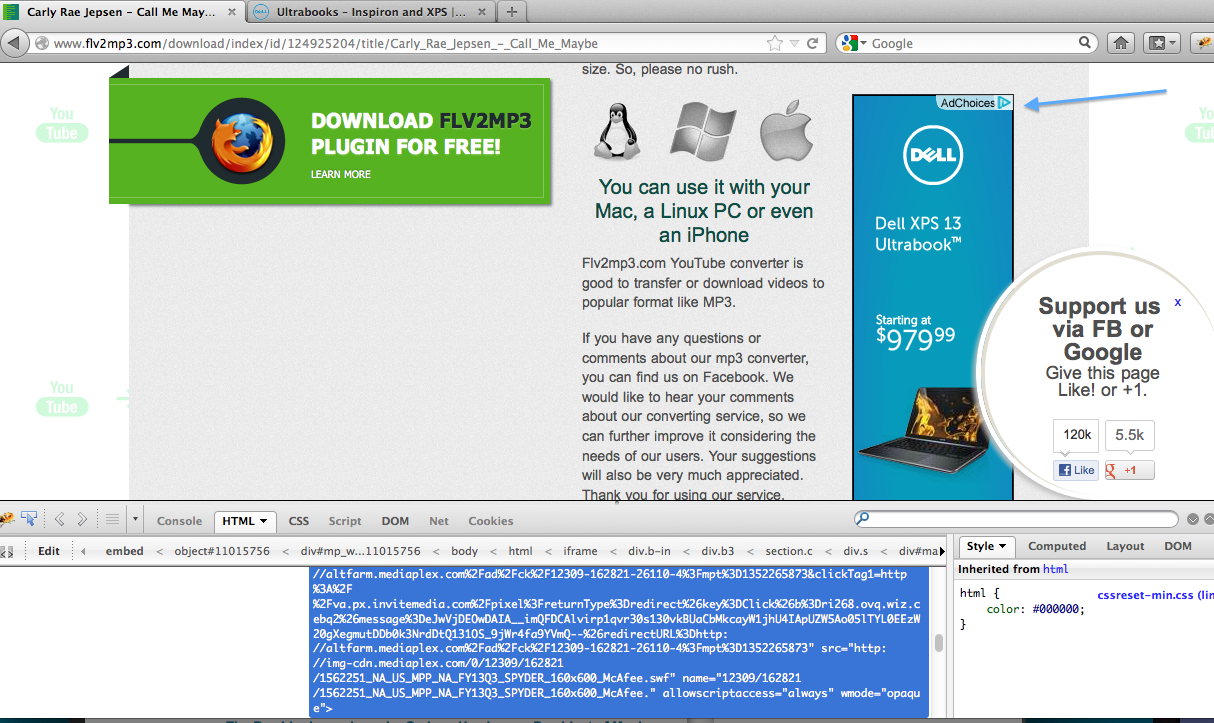The image size is (1214, 723).
Task: Open the search engine selector dropdown
Action: (853, 43)
